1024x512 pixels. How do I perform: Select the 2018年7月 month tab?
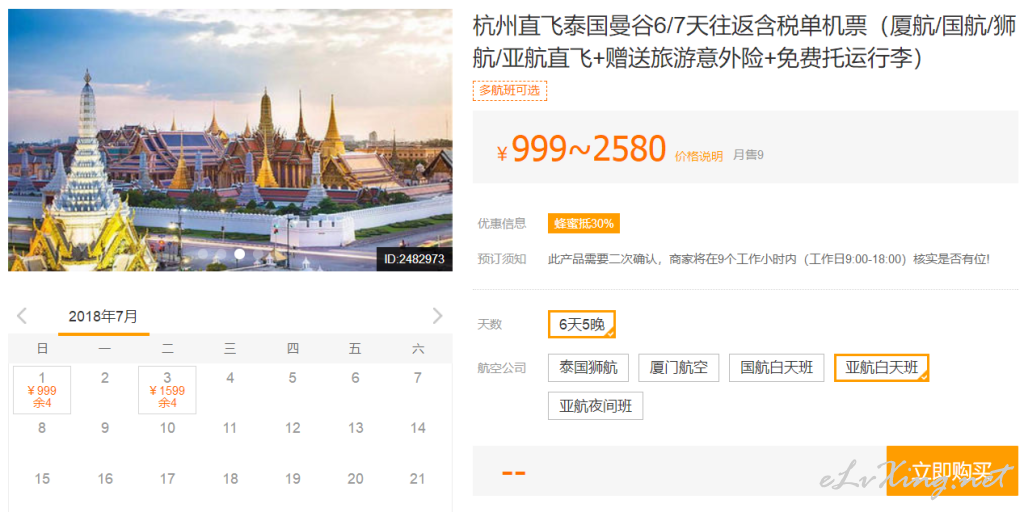[x=103, y=317]
